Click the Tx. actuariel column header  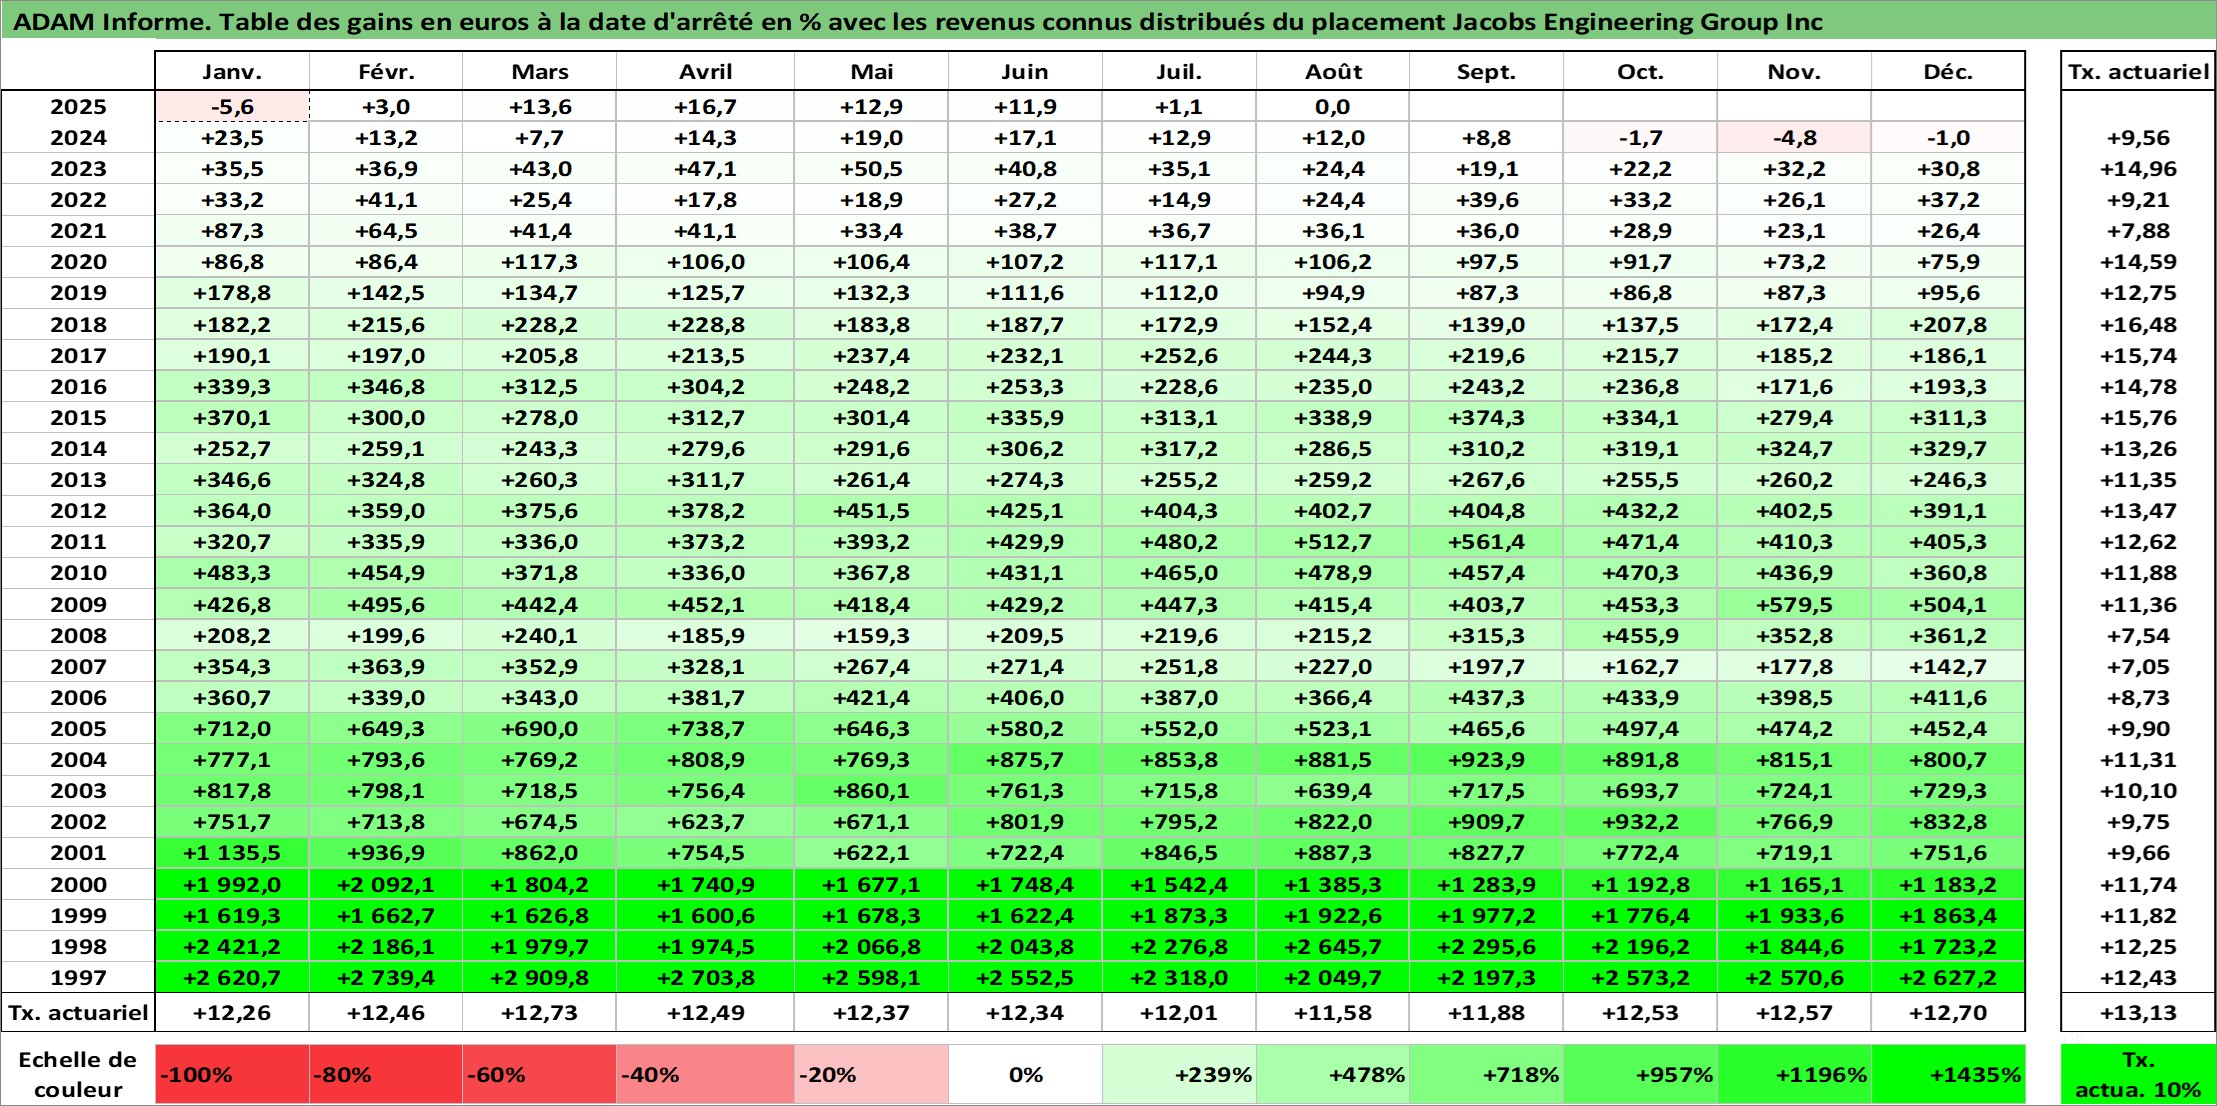pos(2138,71)
